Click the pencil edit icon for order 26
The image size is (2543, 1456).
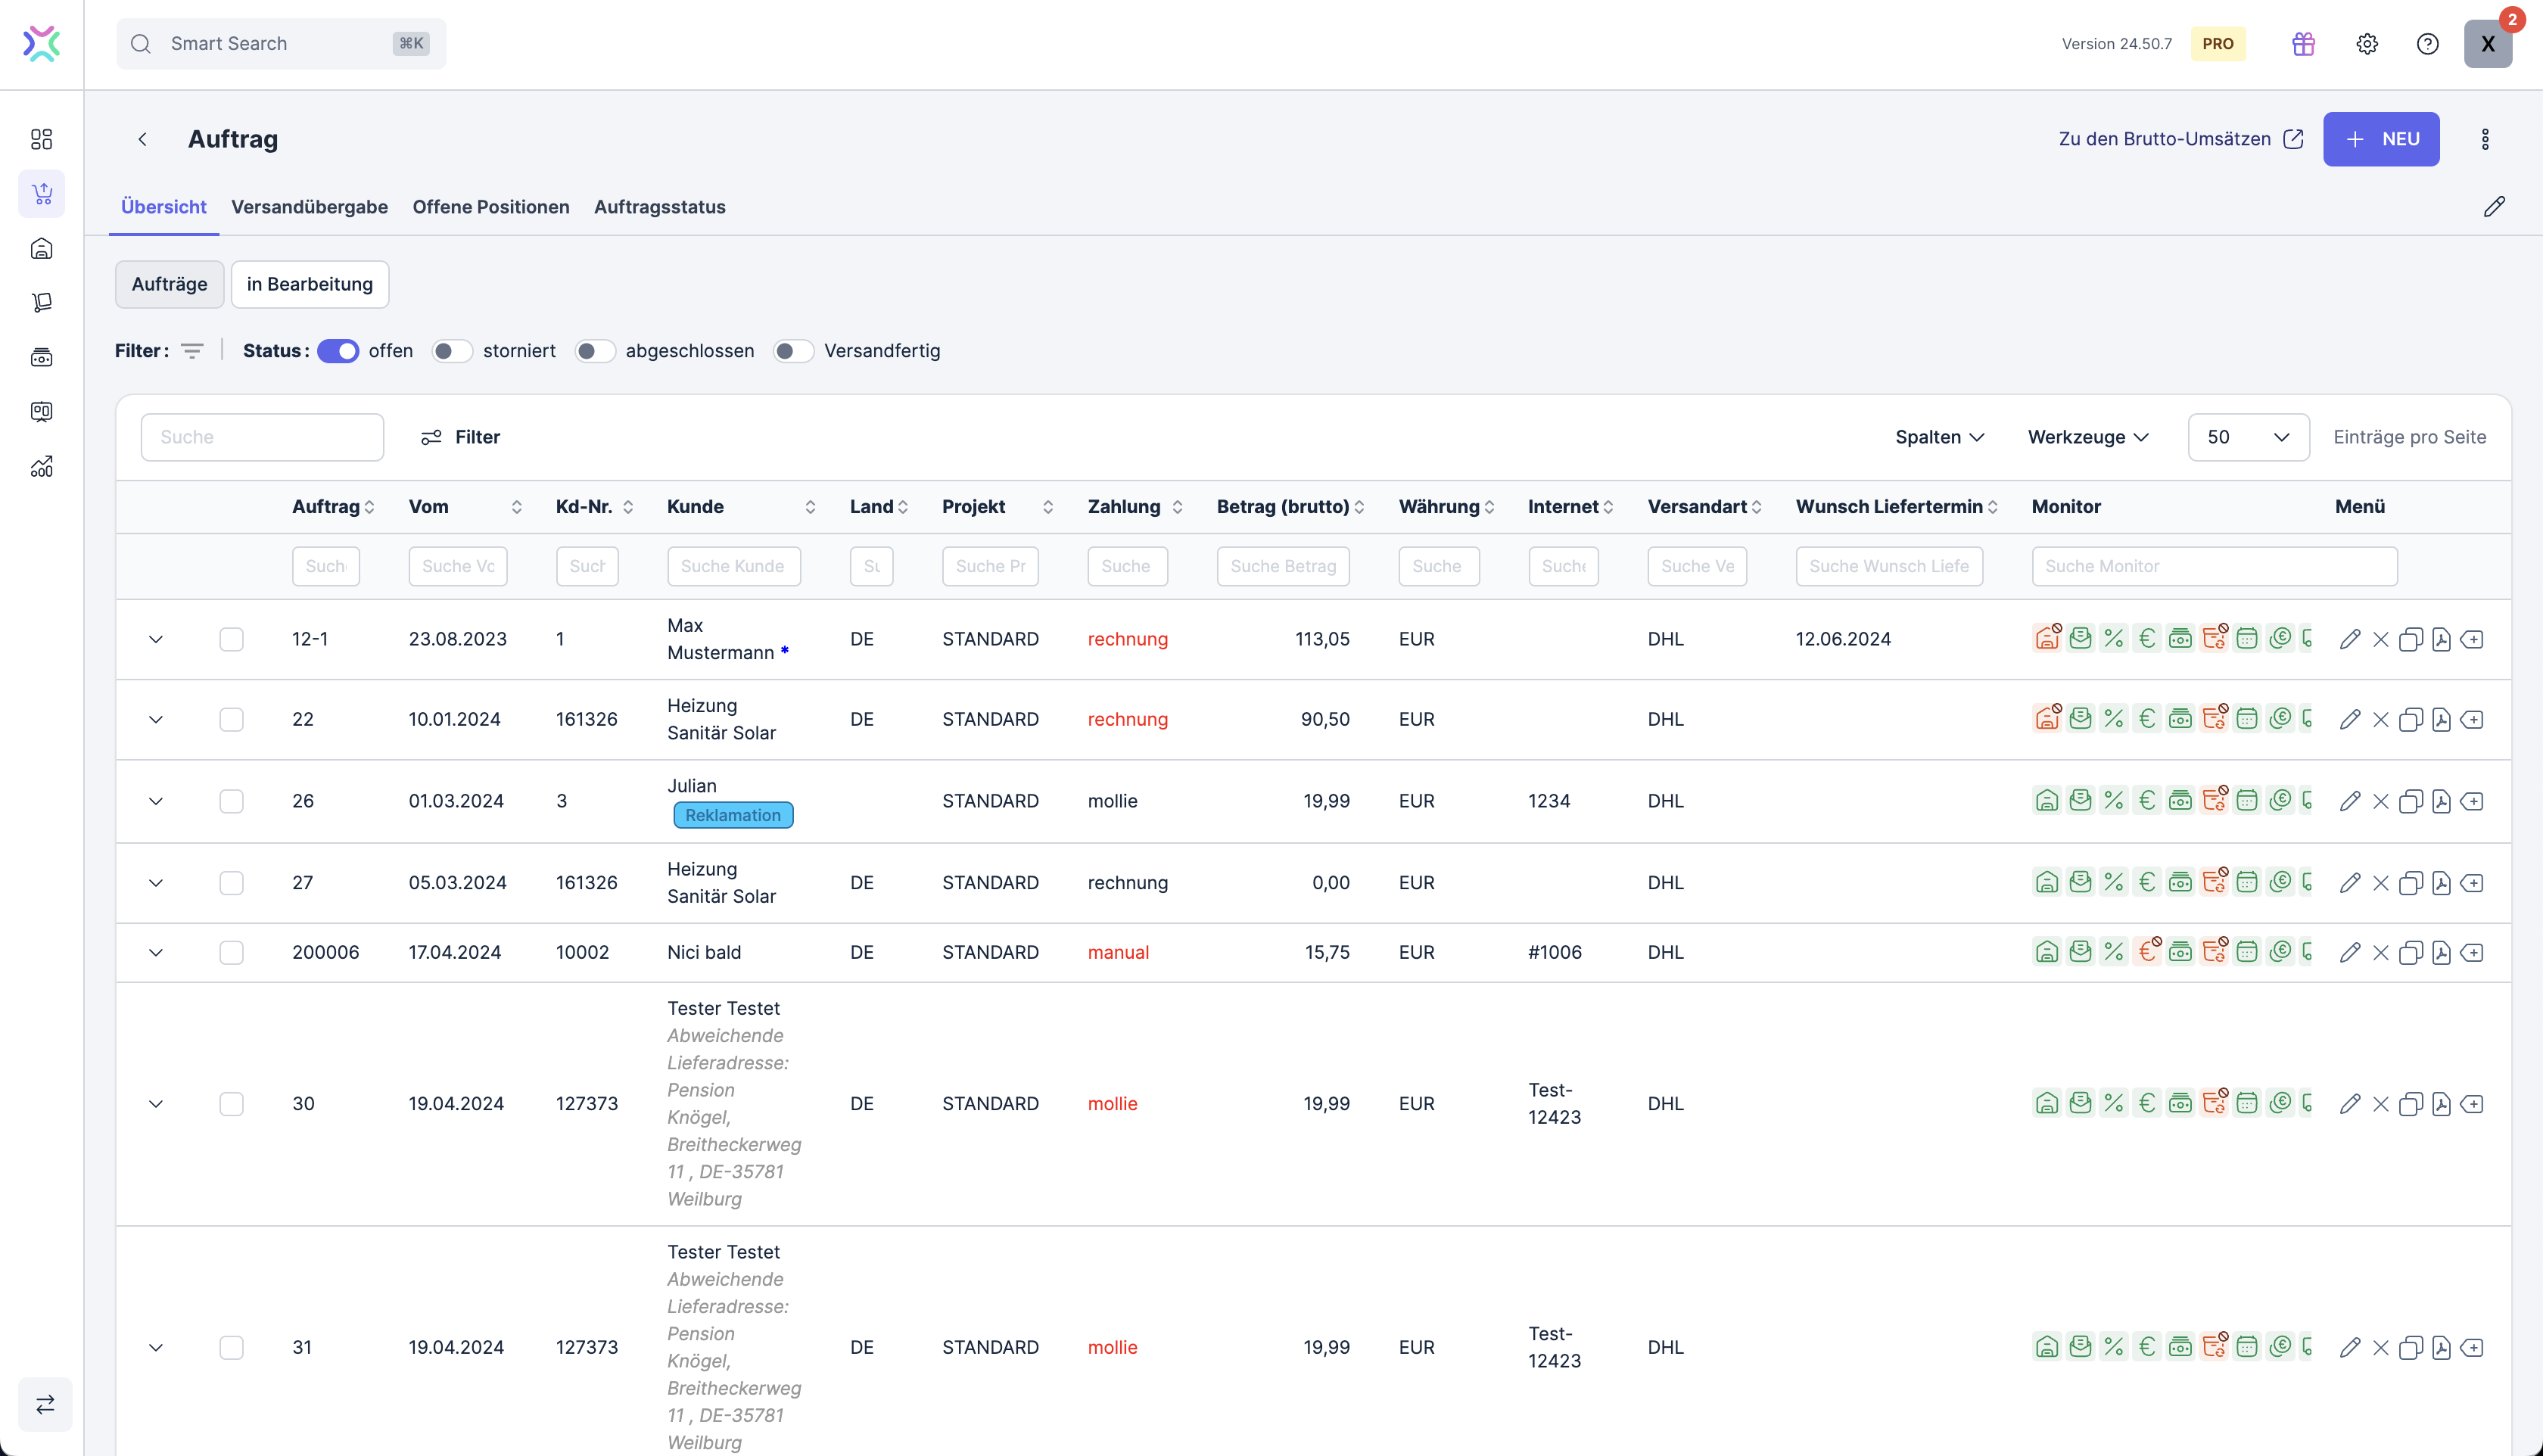click(2349, 801)
